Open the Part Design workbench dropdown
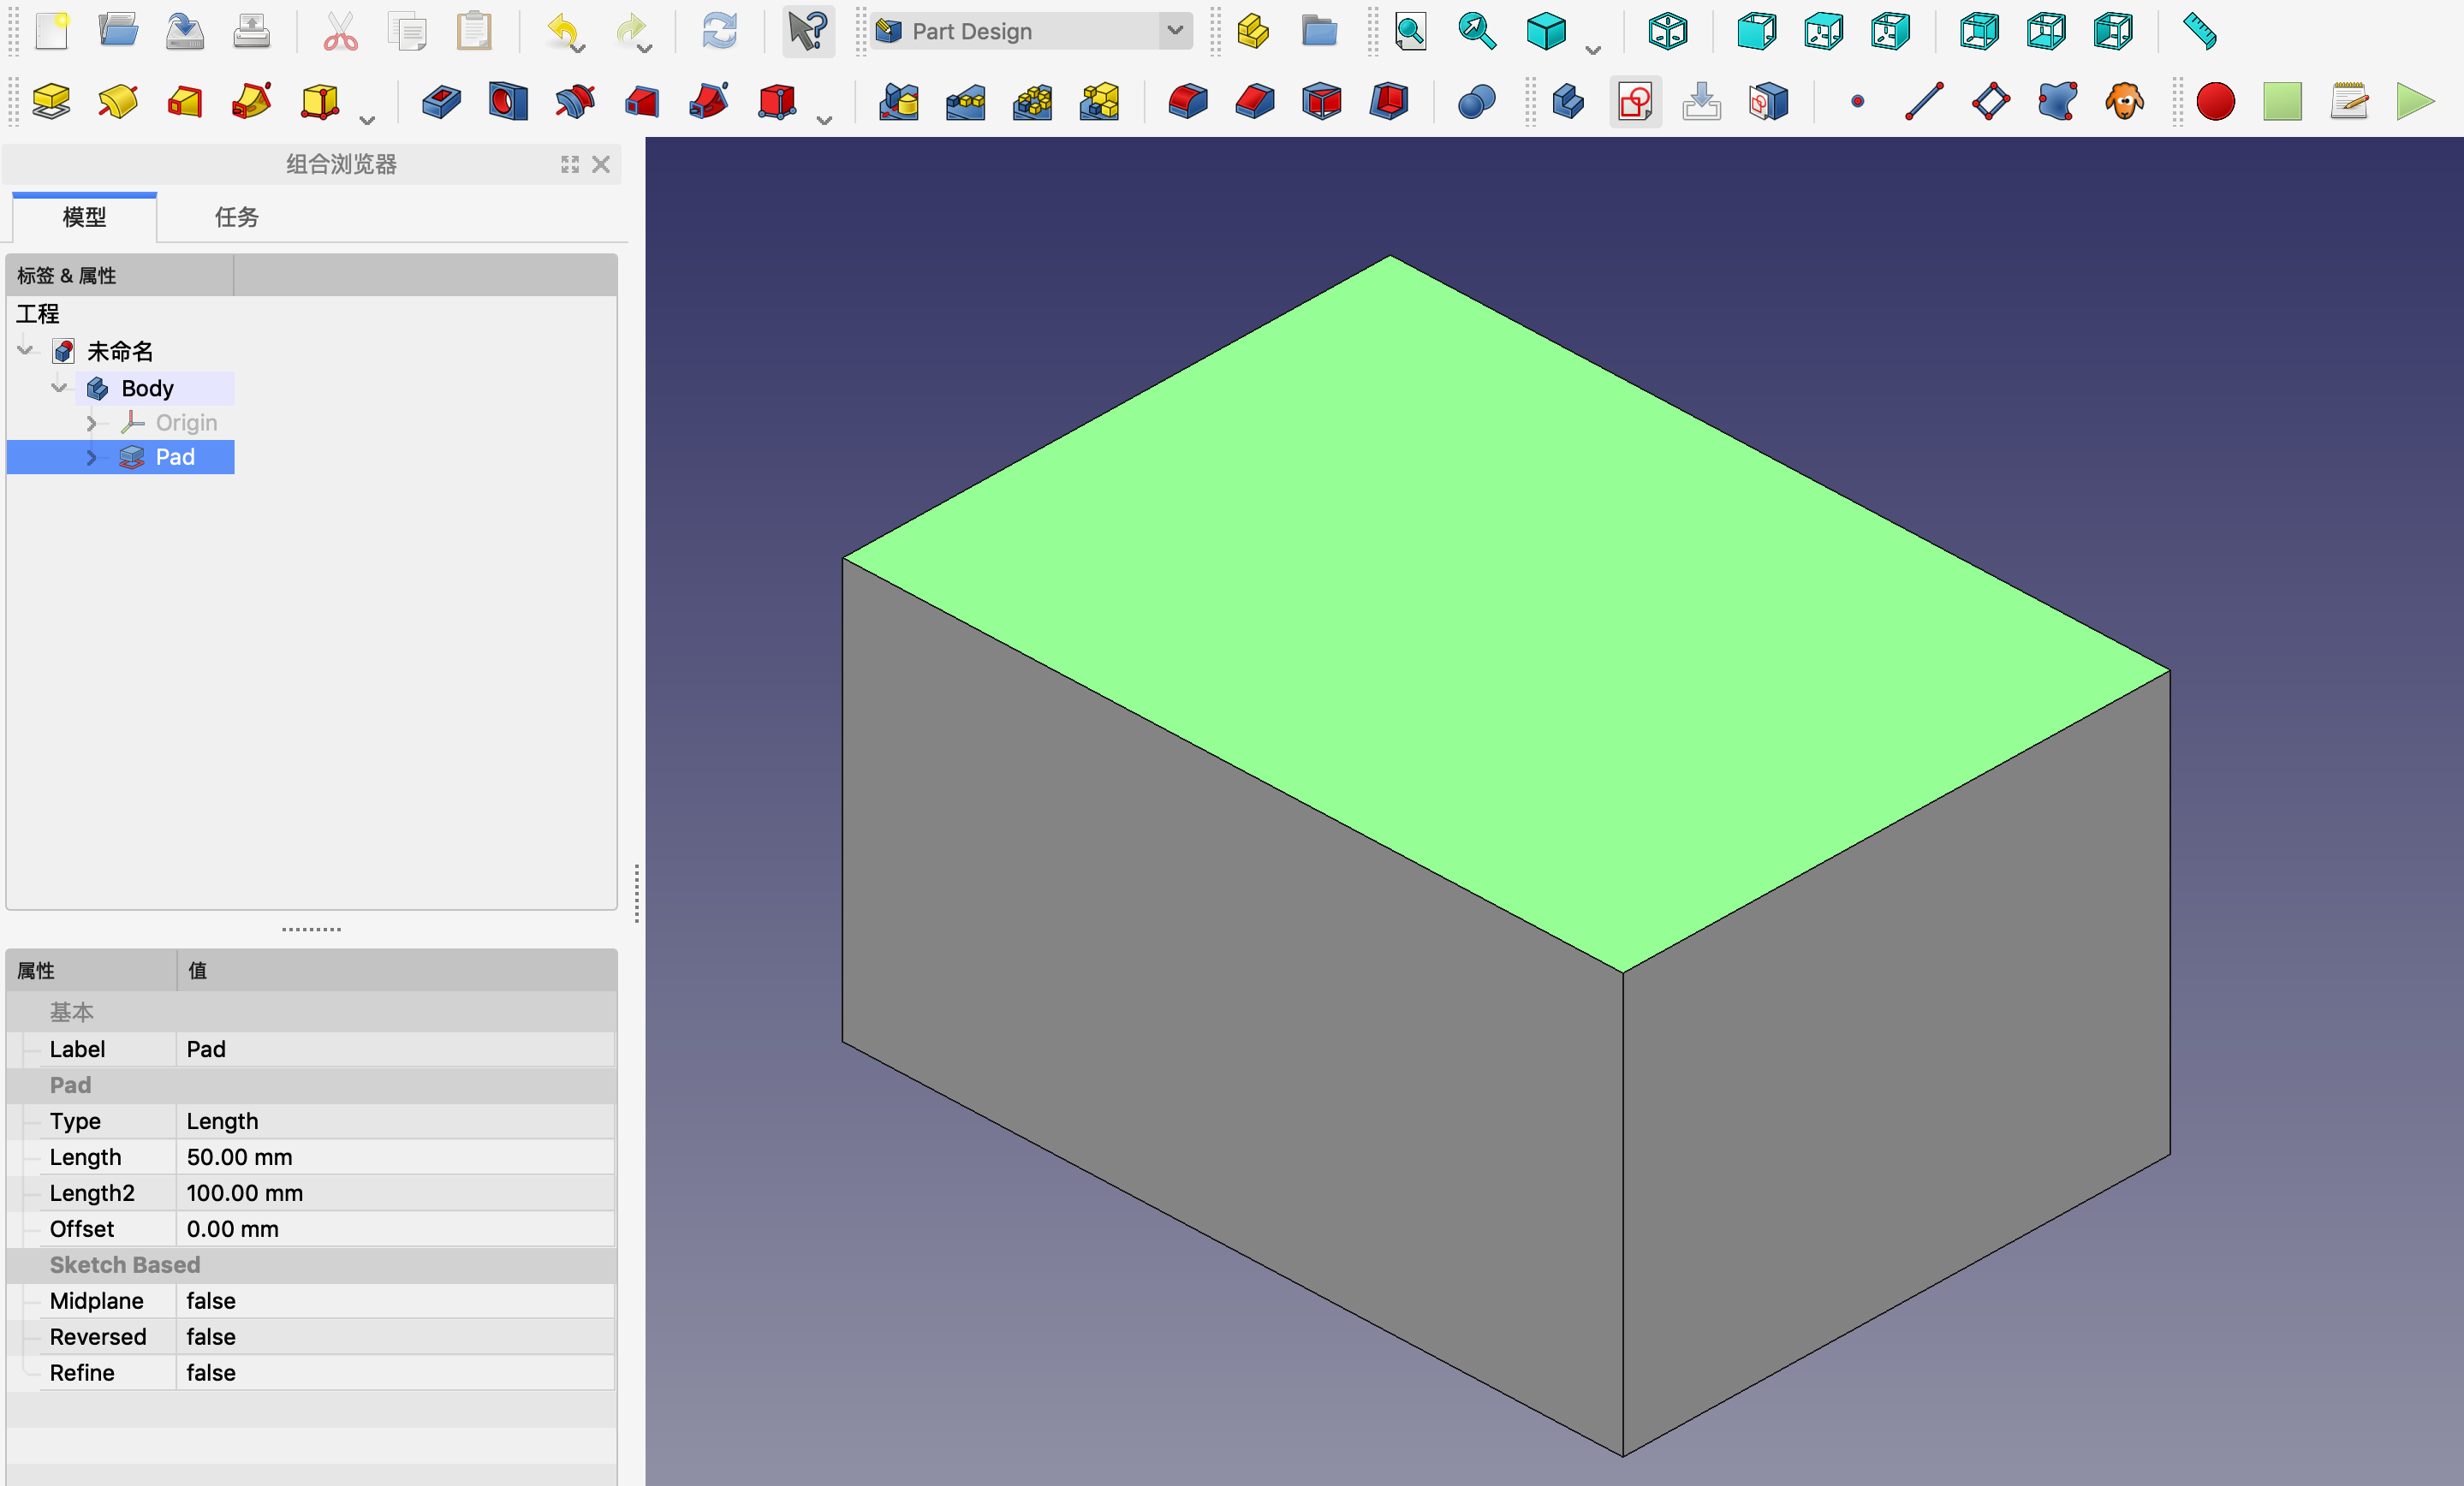The image size is (2464, 1486). point(1175,31)
